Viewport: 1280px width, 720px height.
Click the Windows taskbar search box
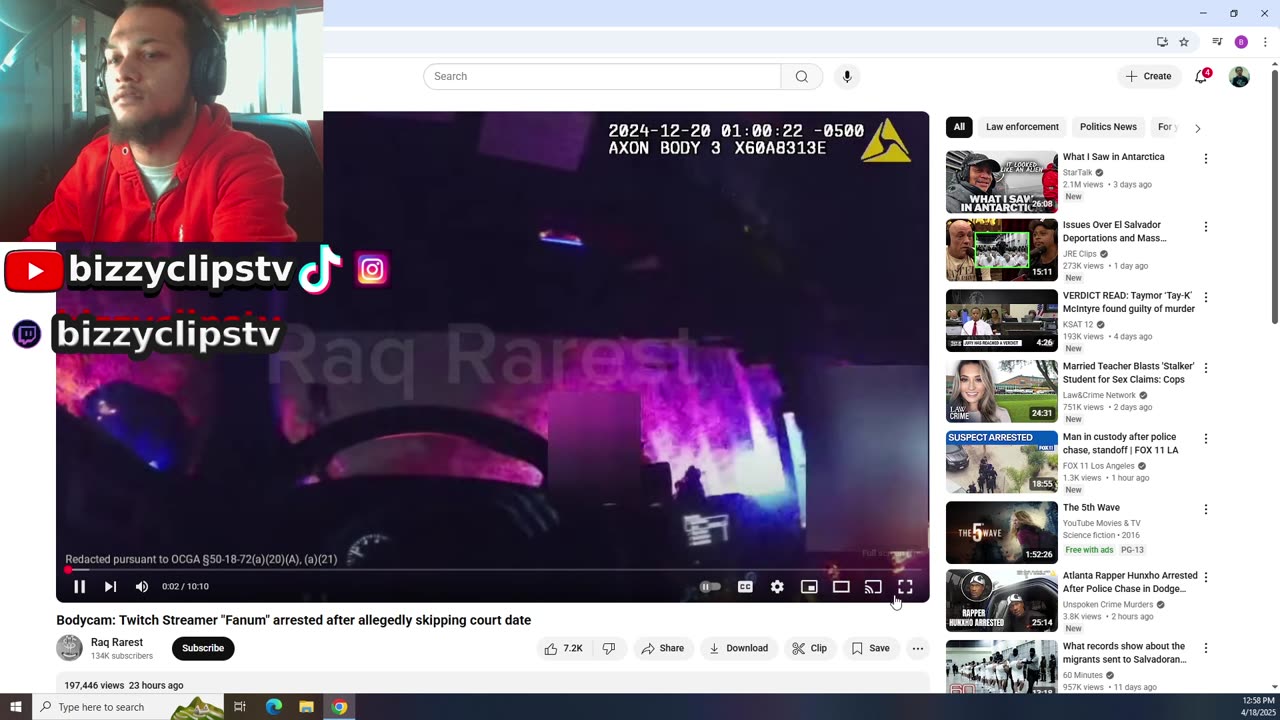[x=127, y=707]
